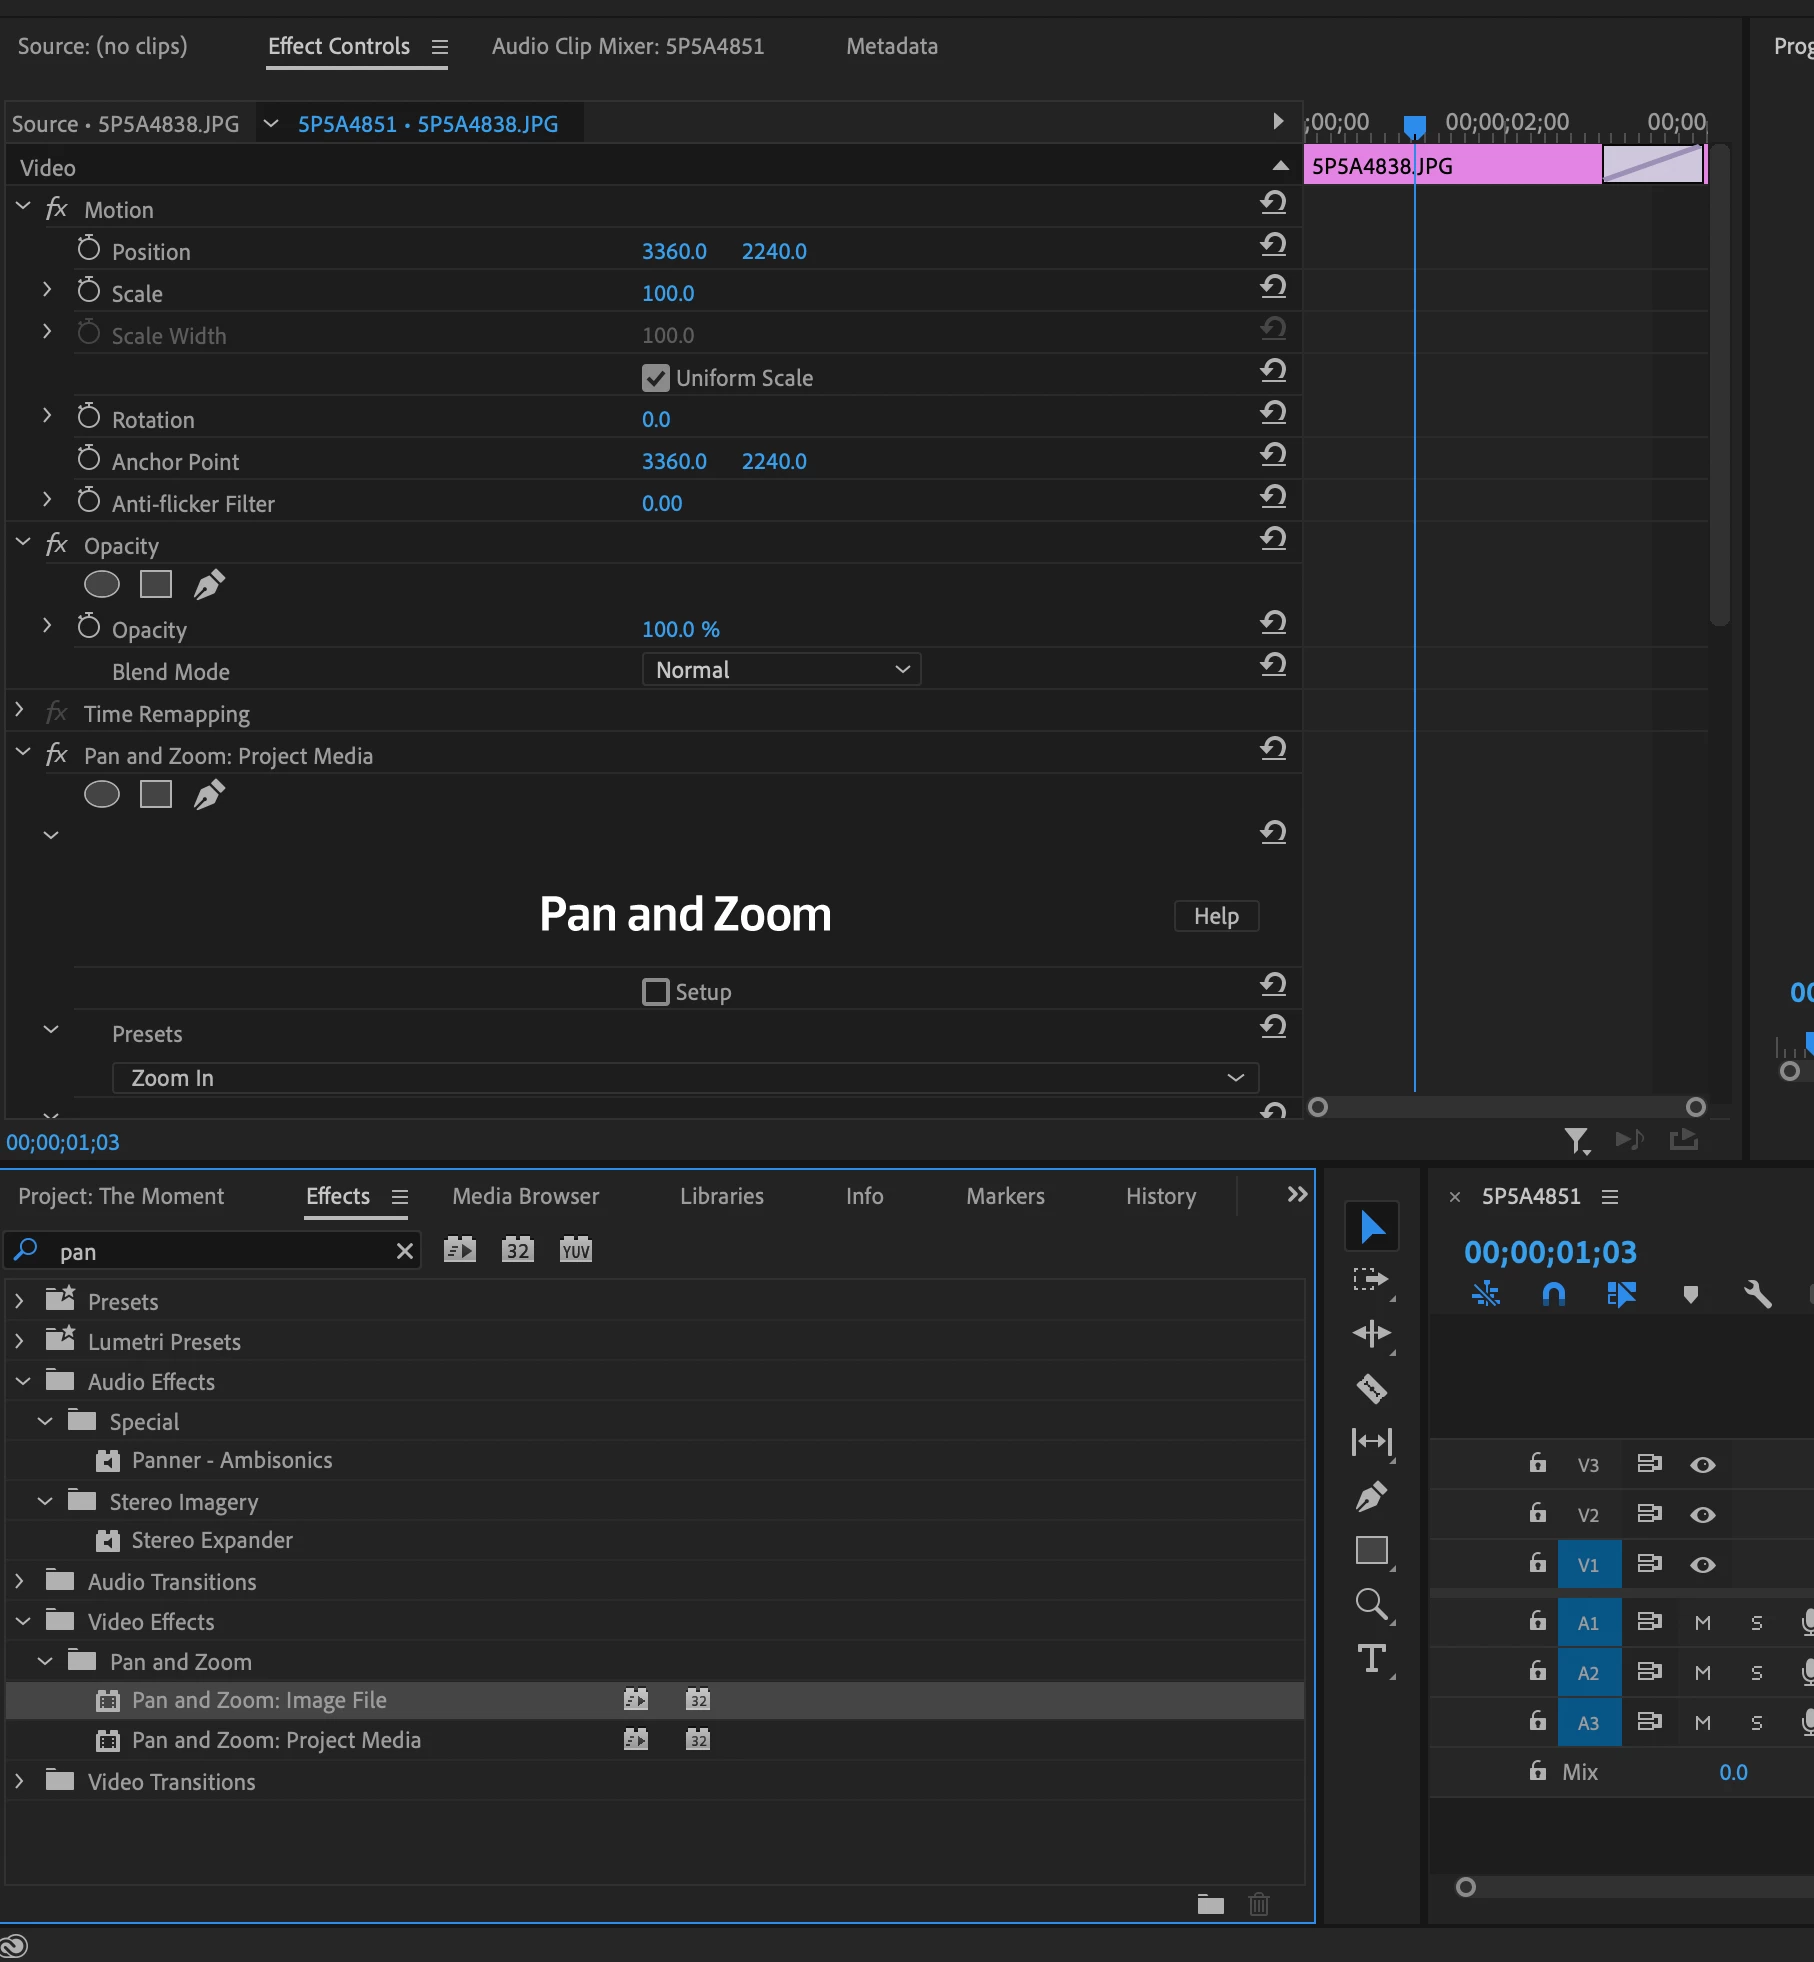Toggle Scale animation stopwatch
The height and width of the screenshot is (1962, 1814).
tap(89, 291)
